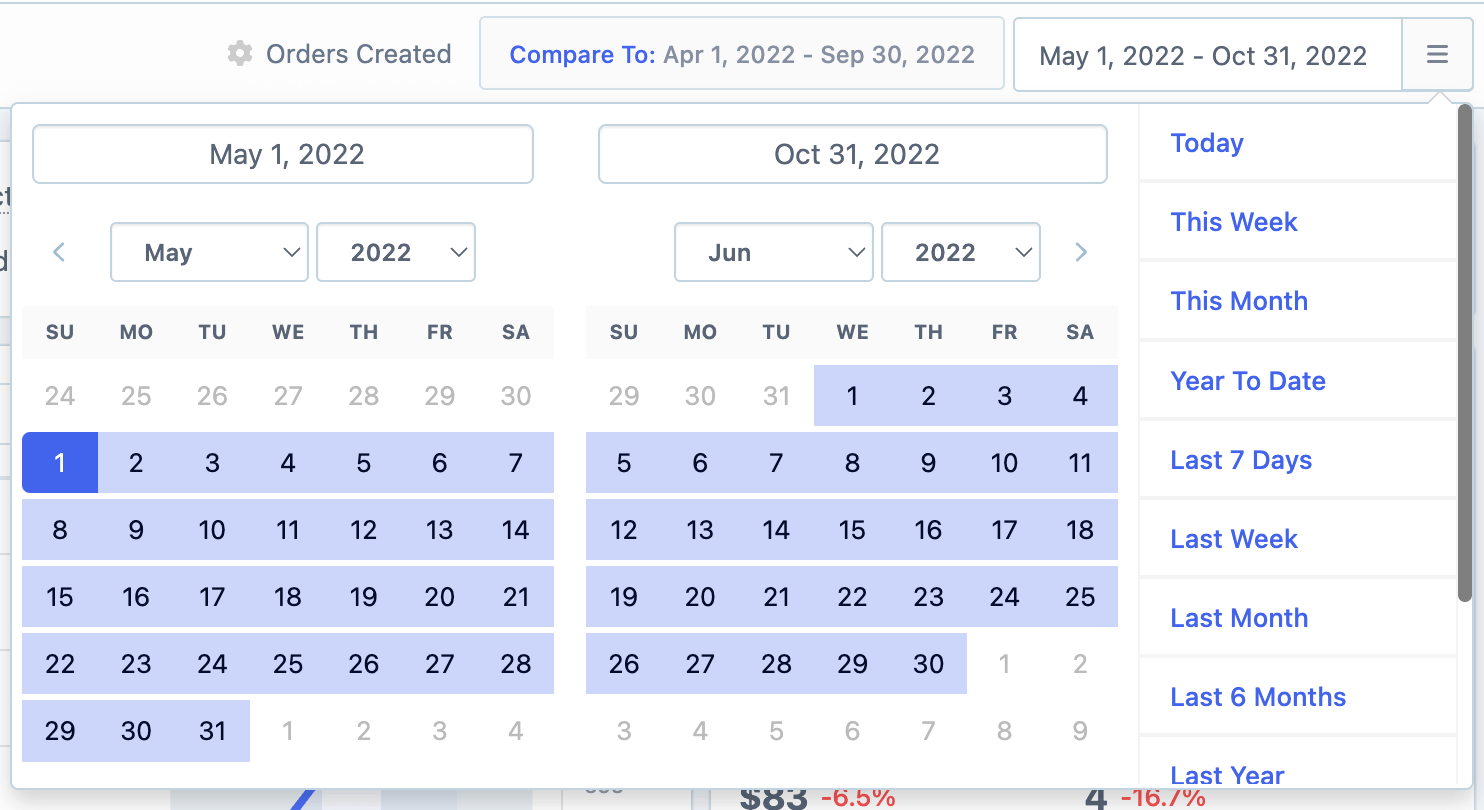Click the settings gear beside Orders Created
Viewport: 1484px width, 810px height.
tap(240, 54)
